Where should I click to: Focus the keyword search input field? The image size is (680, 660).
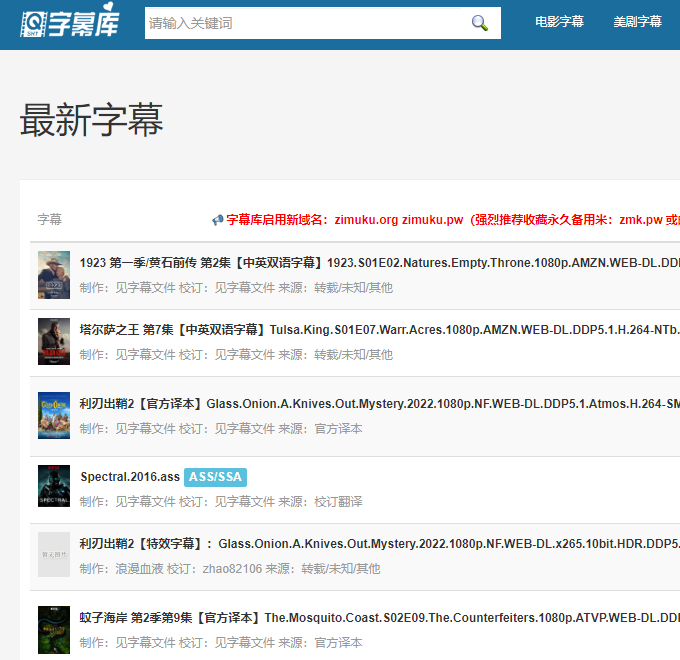click(x=300, y=23)
